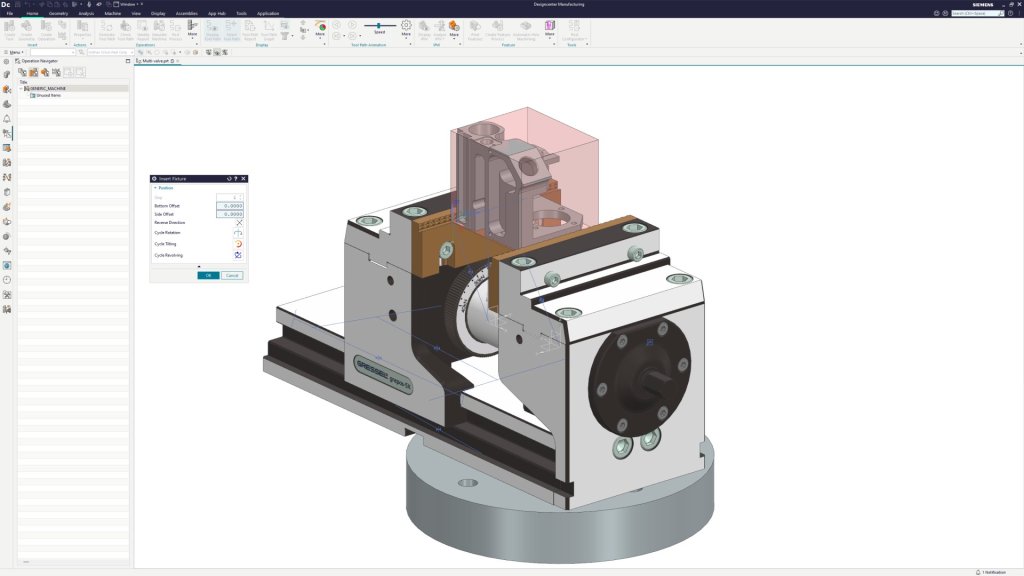
Task: Cancel the Insert Fixture dialog
Action: point(232,275)
